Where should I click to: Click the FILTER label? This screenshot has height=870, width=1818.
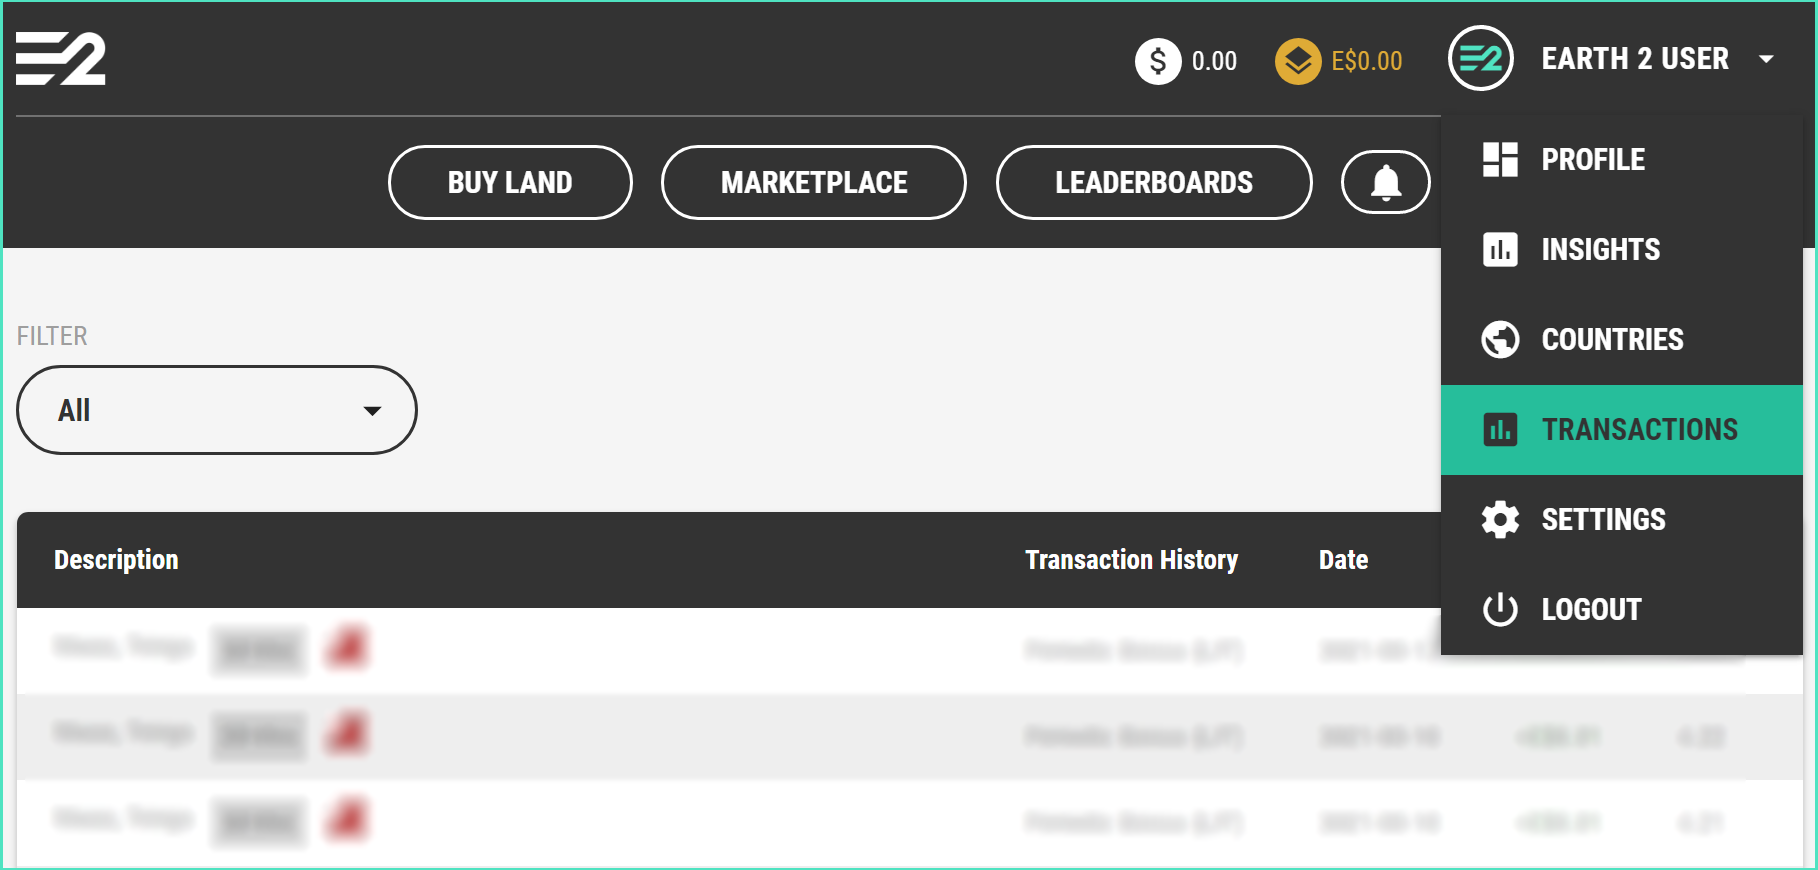pos(52,336)
